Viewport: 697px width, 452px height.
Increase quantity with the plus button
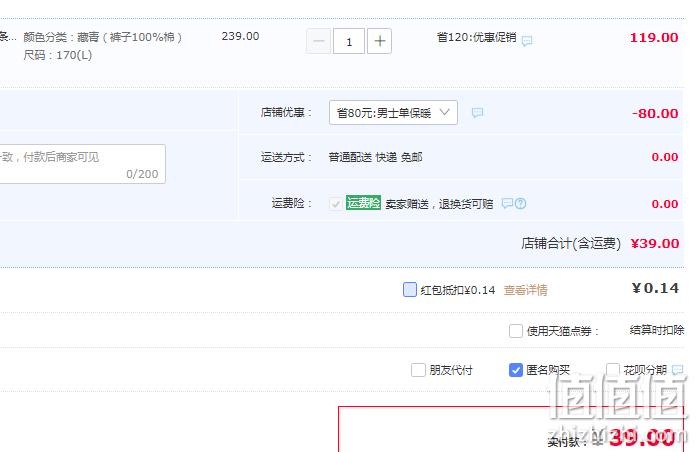click(380, 41)
